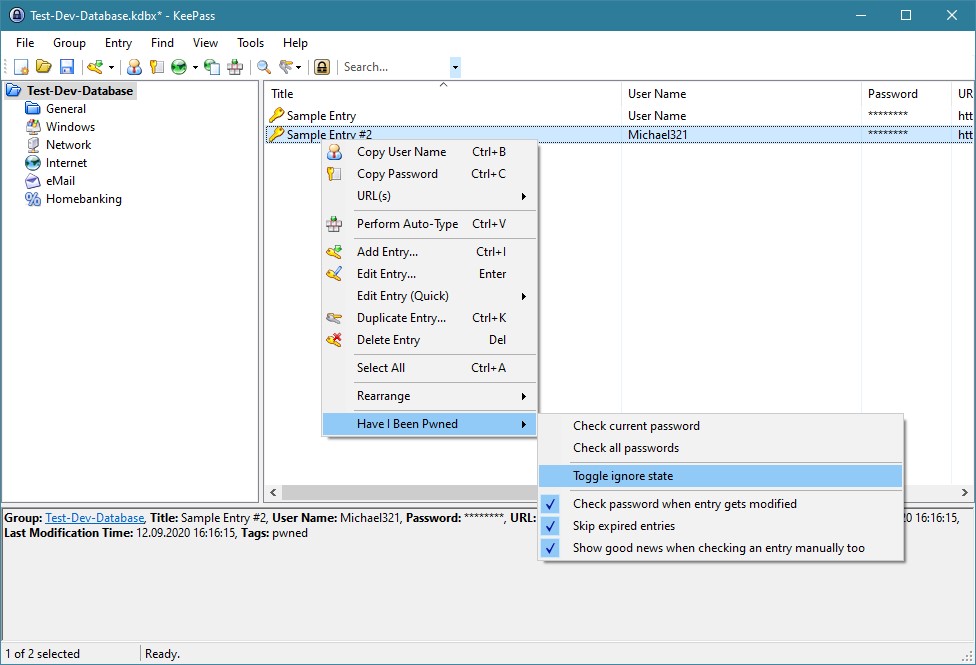Select the Network group

coord(68,145)
